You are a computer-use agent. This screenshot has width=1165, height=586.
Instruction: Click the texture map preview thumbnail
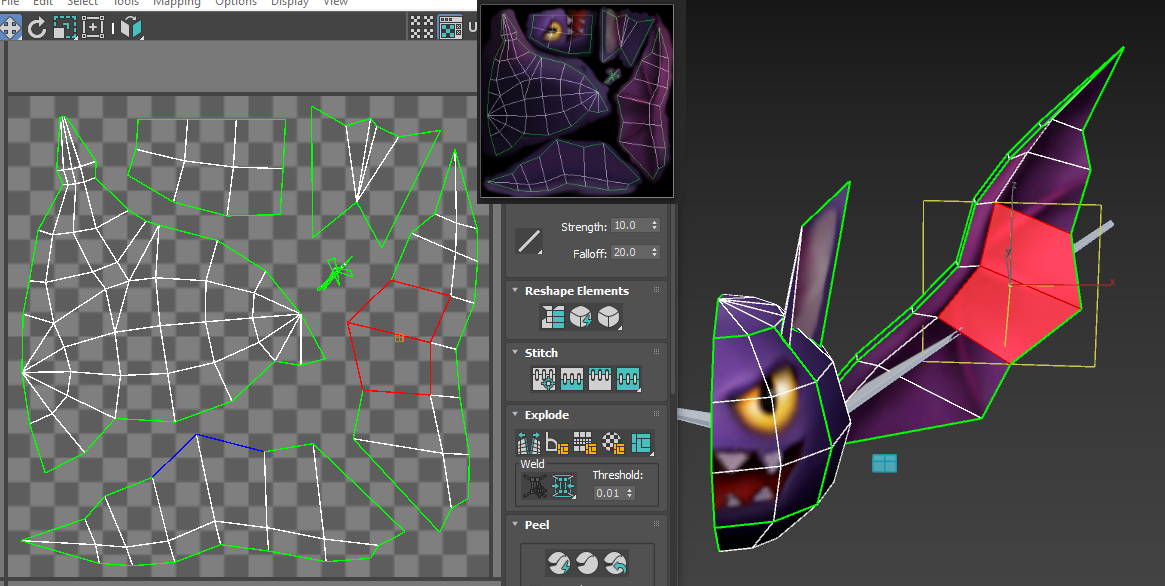coord(577,101)
